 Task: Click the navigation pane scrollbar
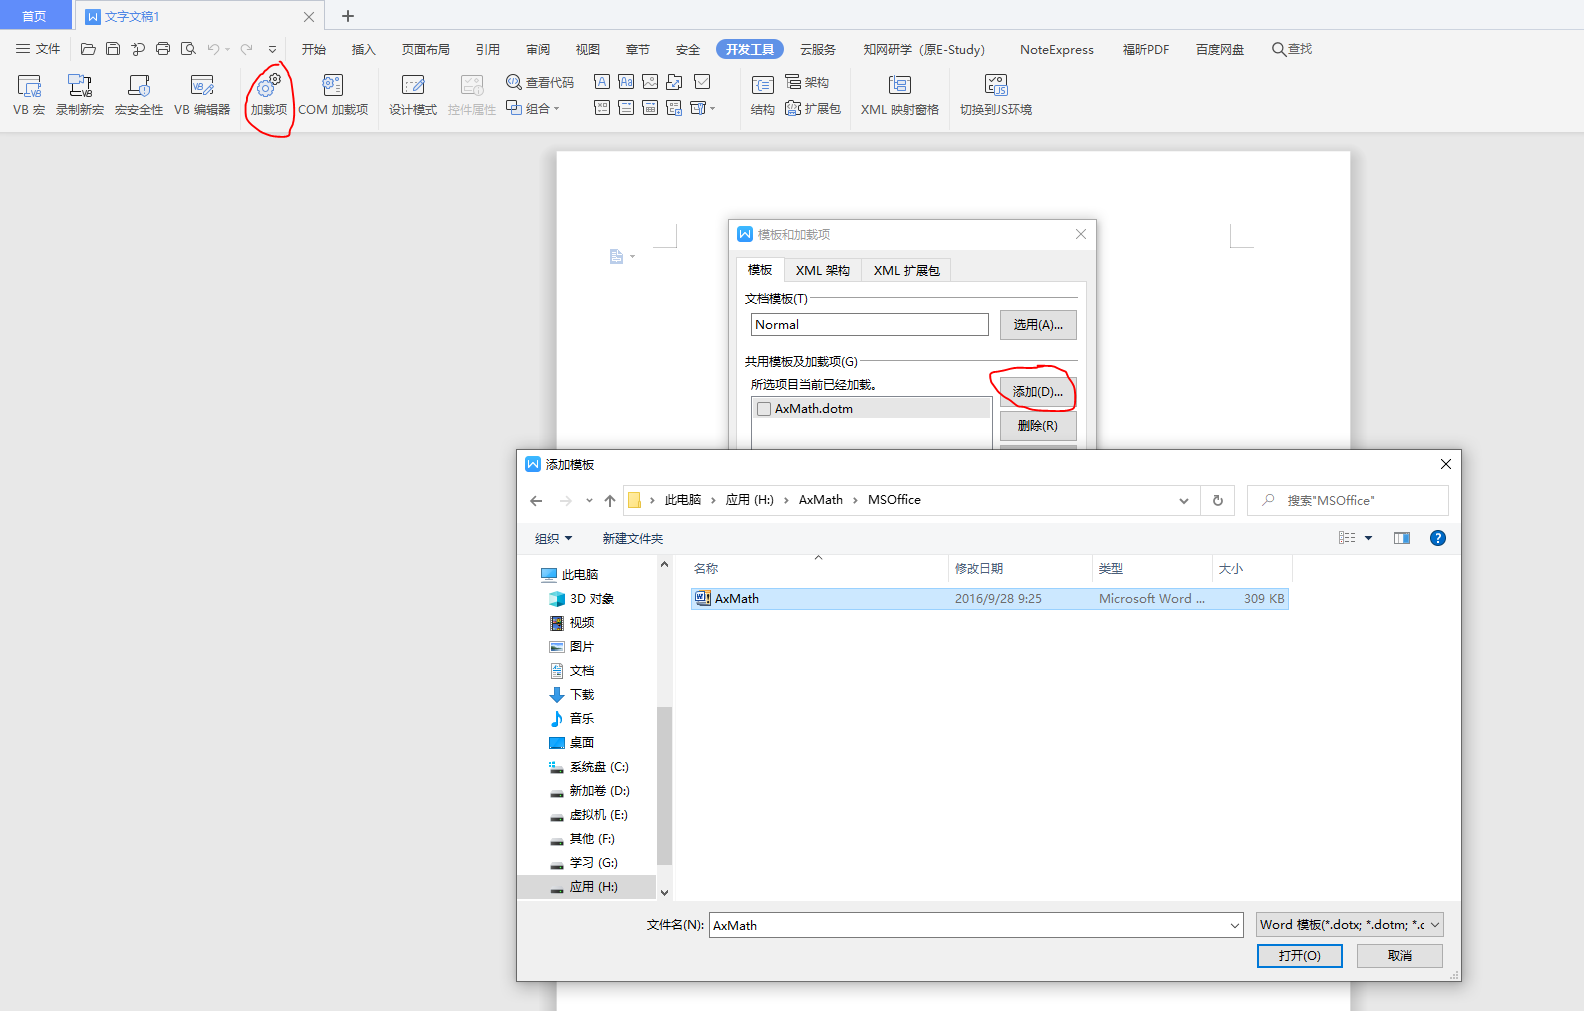tap(664, 786)
